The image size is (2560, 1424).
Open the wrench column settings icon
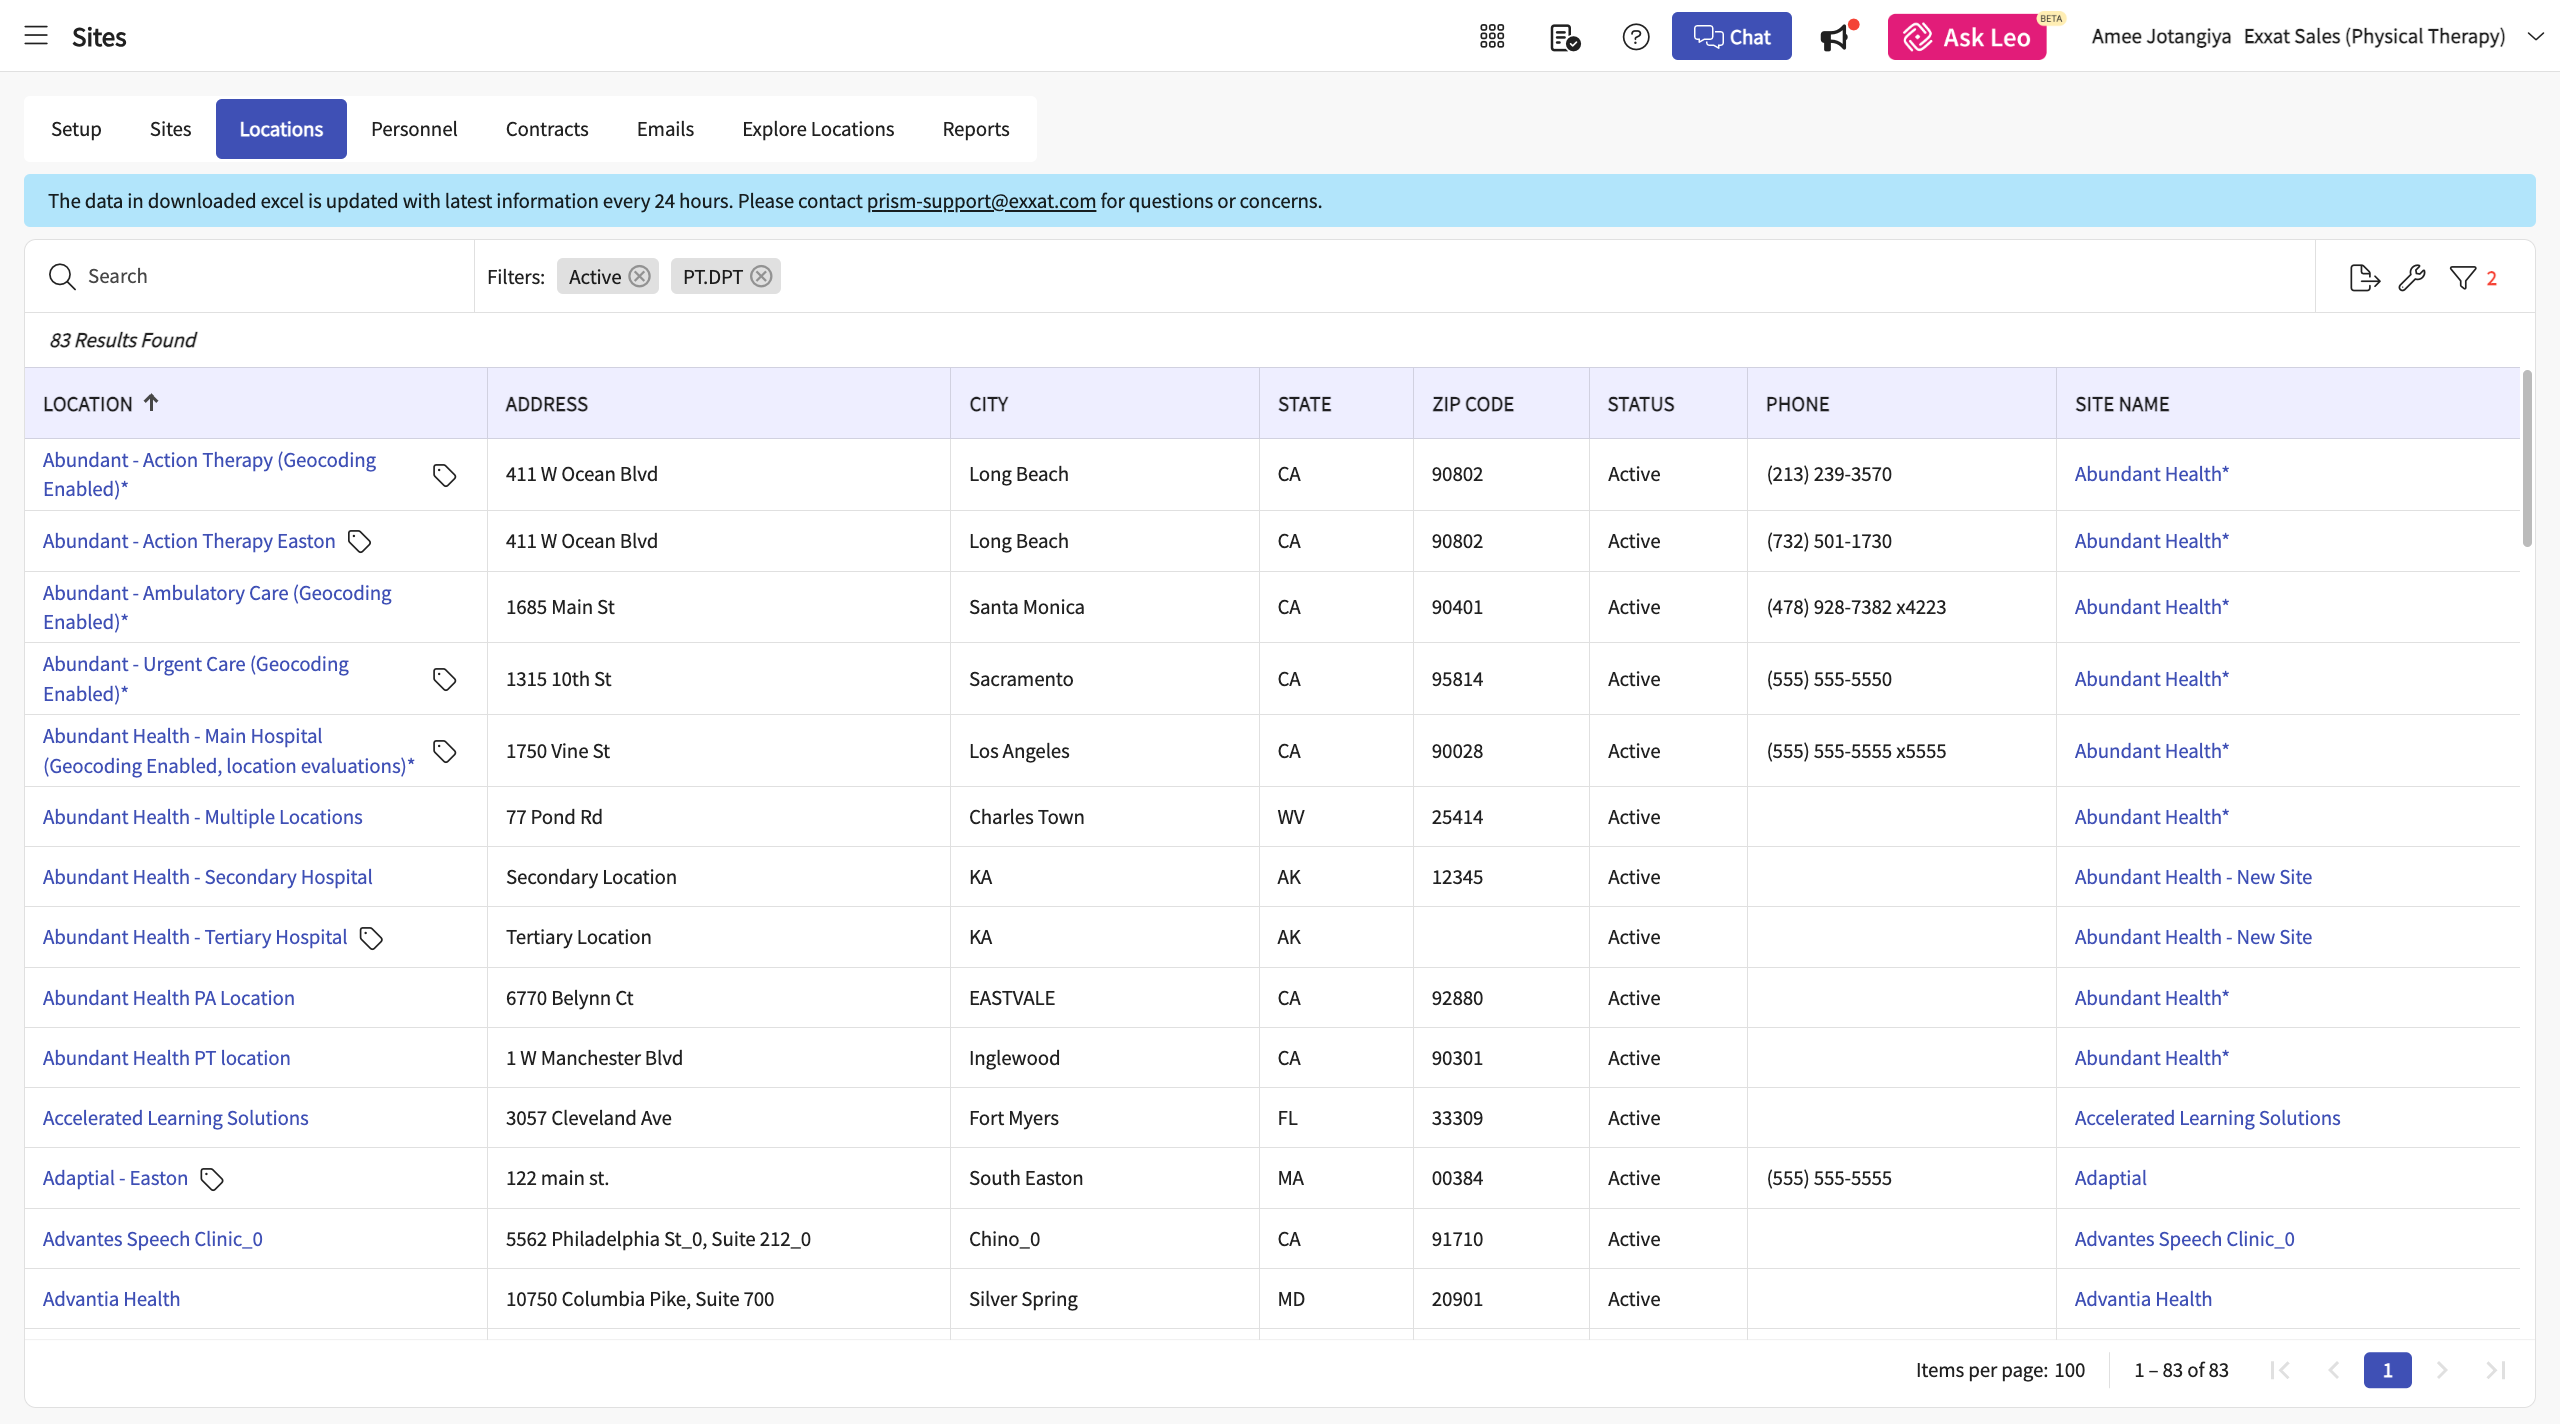tap(2412, 277)
